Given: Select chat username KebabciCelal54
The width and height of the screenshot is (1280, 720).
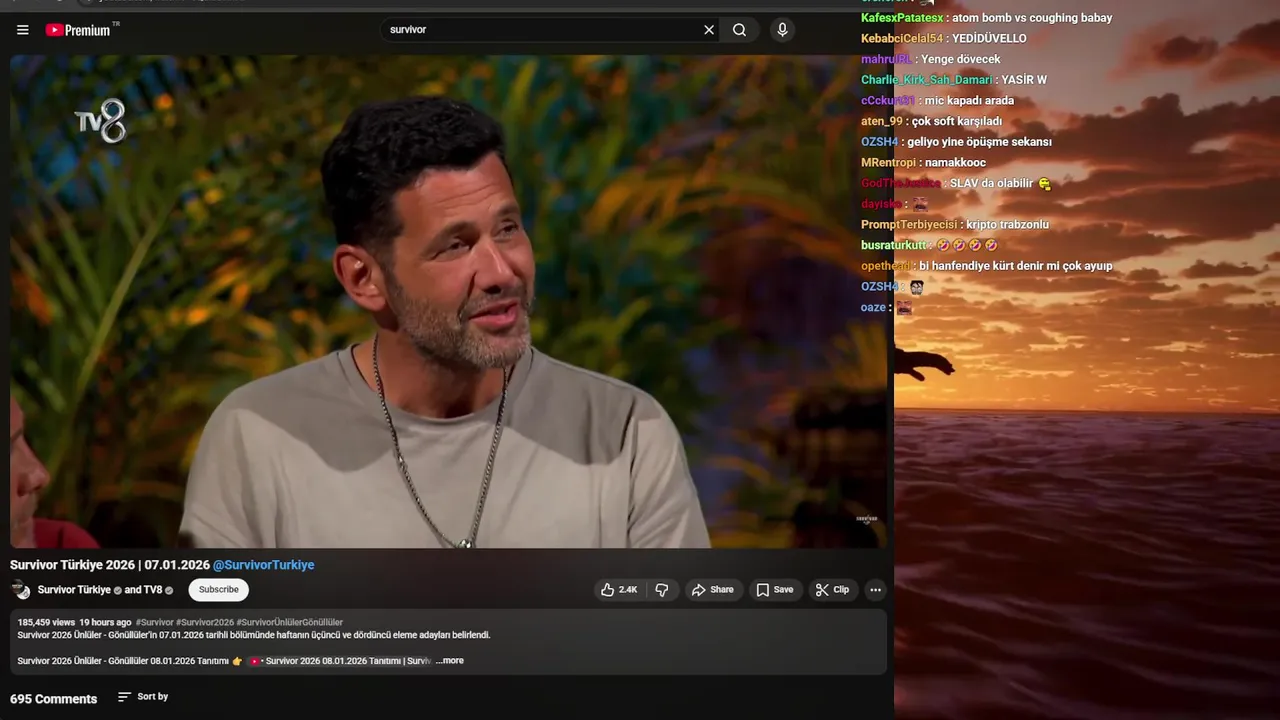Looking at the screenshot, I should coord(902,39).
